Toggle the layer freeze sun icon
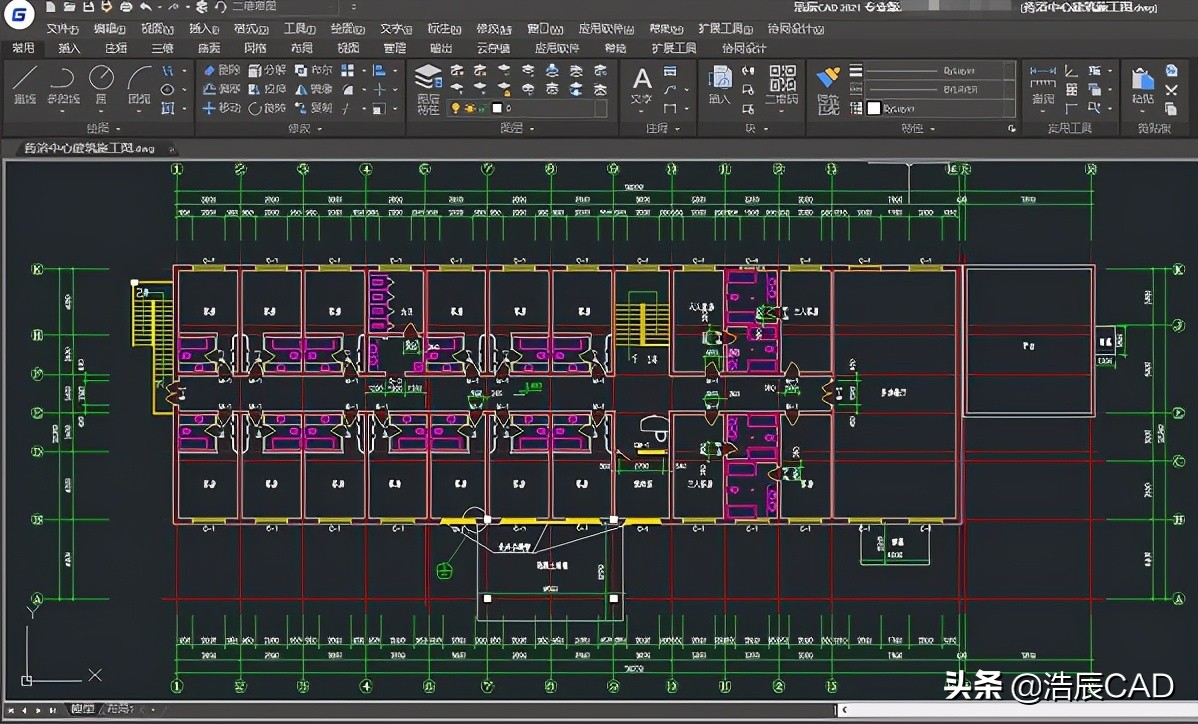The height and width of the screenshot is (724, 1198). tap(468, 108)
